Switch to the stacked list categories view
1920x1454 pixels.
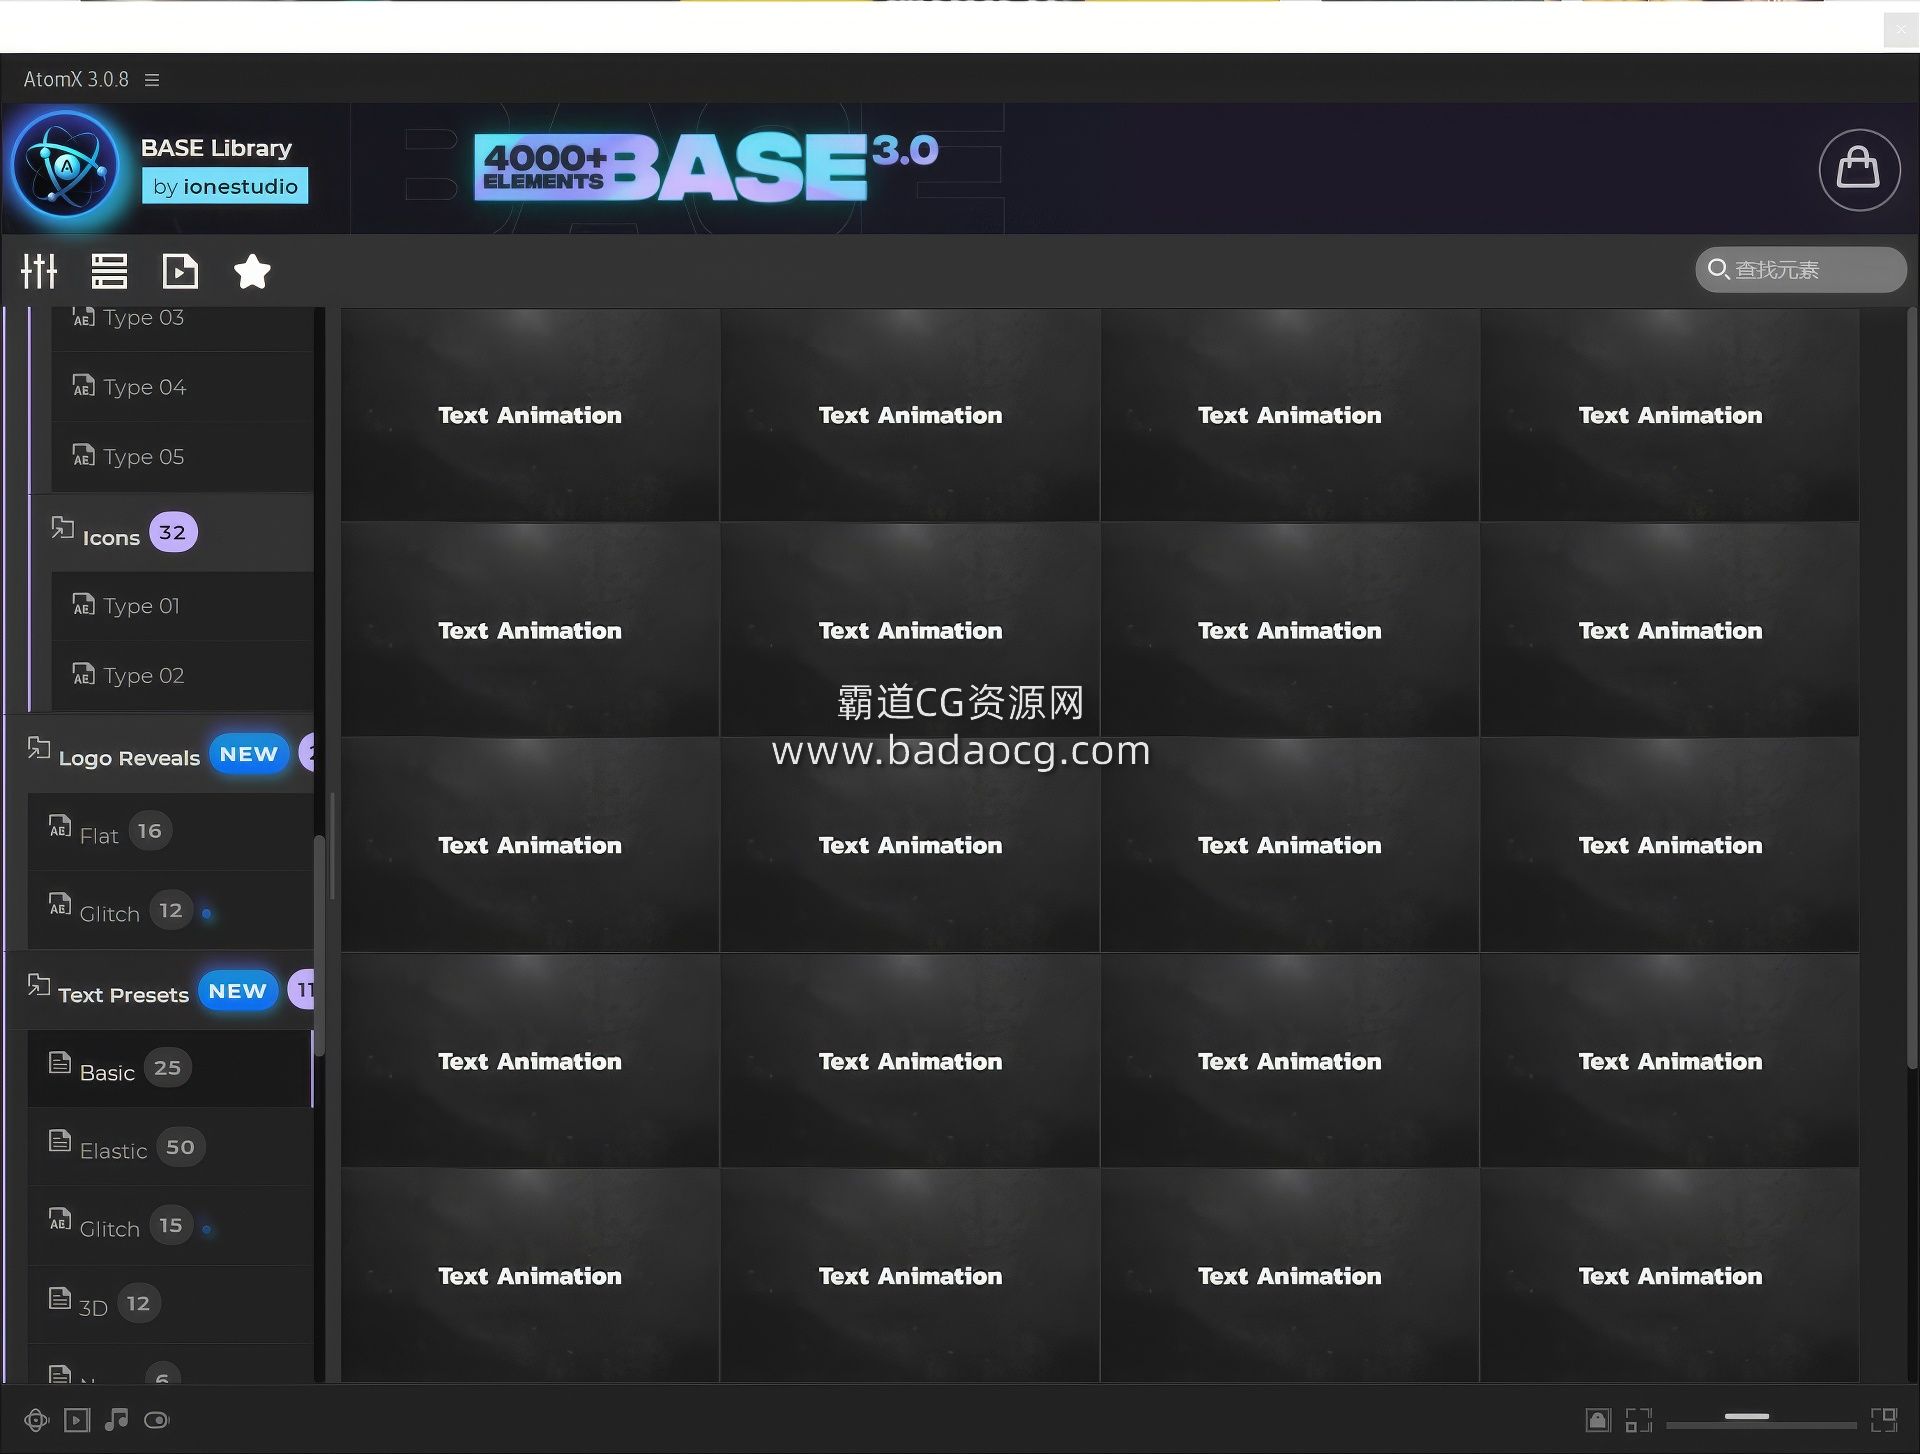[x=109, y=271]
